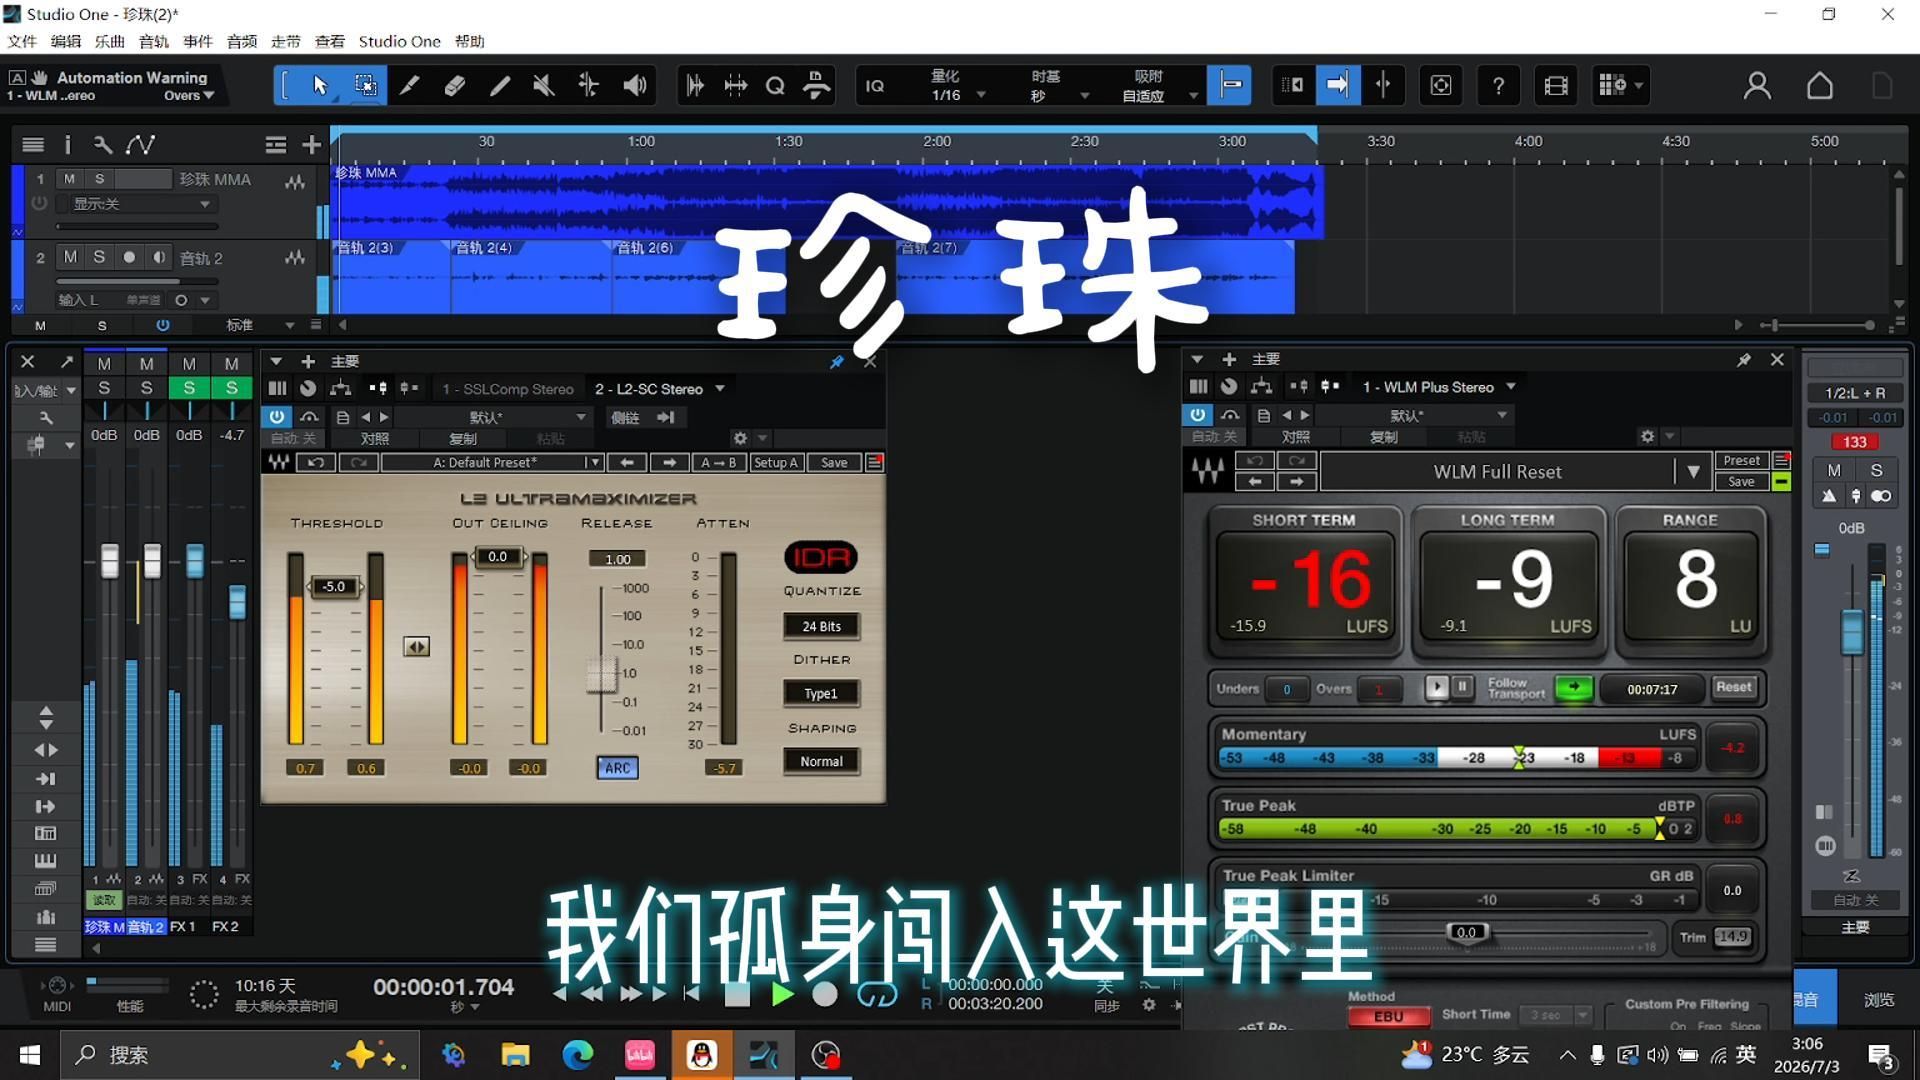Pick the Mute tool in the toolbar

(x=543, y=86)
